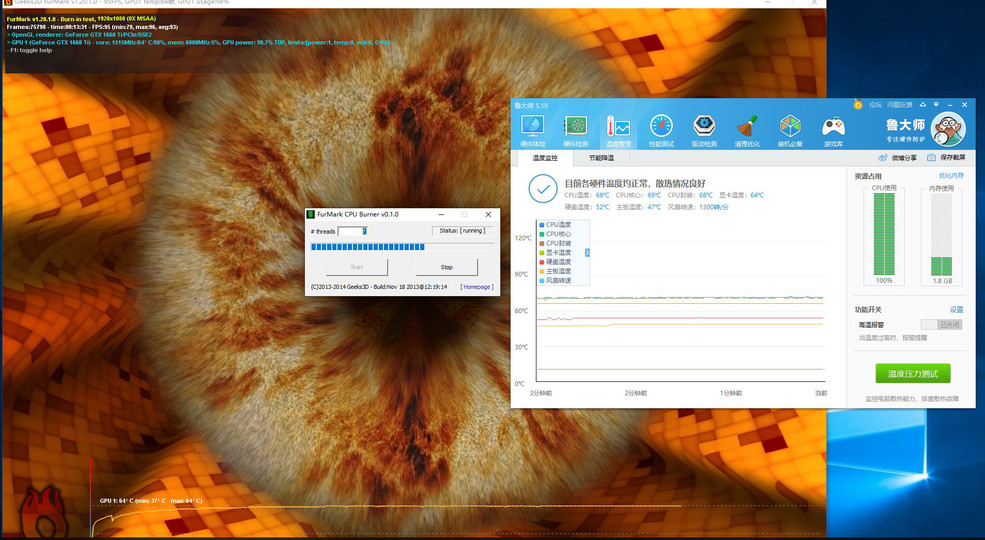Toggle the 高温报警 high temperature alarm switch
Image resolution: width=985 pixels, height=540 pixels.
pyautogui.click(x=940, y=324)
